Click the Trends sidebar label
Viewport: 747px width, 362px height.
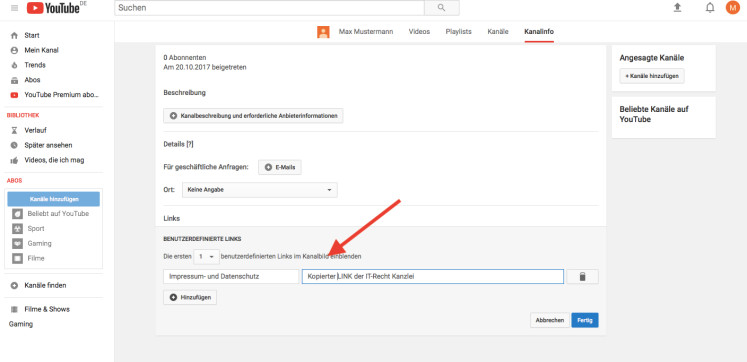pyautogui.click(x=35, y=65)
